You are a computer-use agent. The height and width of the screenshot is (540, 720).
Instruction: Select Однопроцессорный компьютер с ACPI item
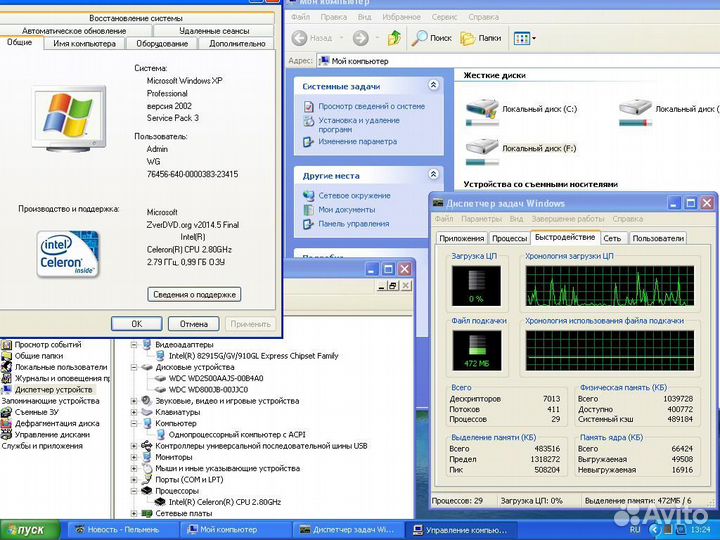pyautogui.click(x=237, y=434)
